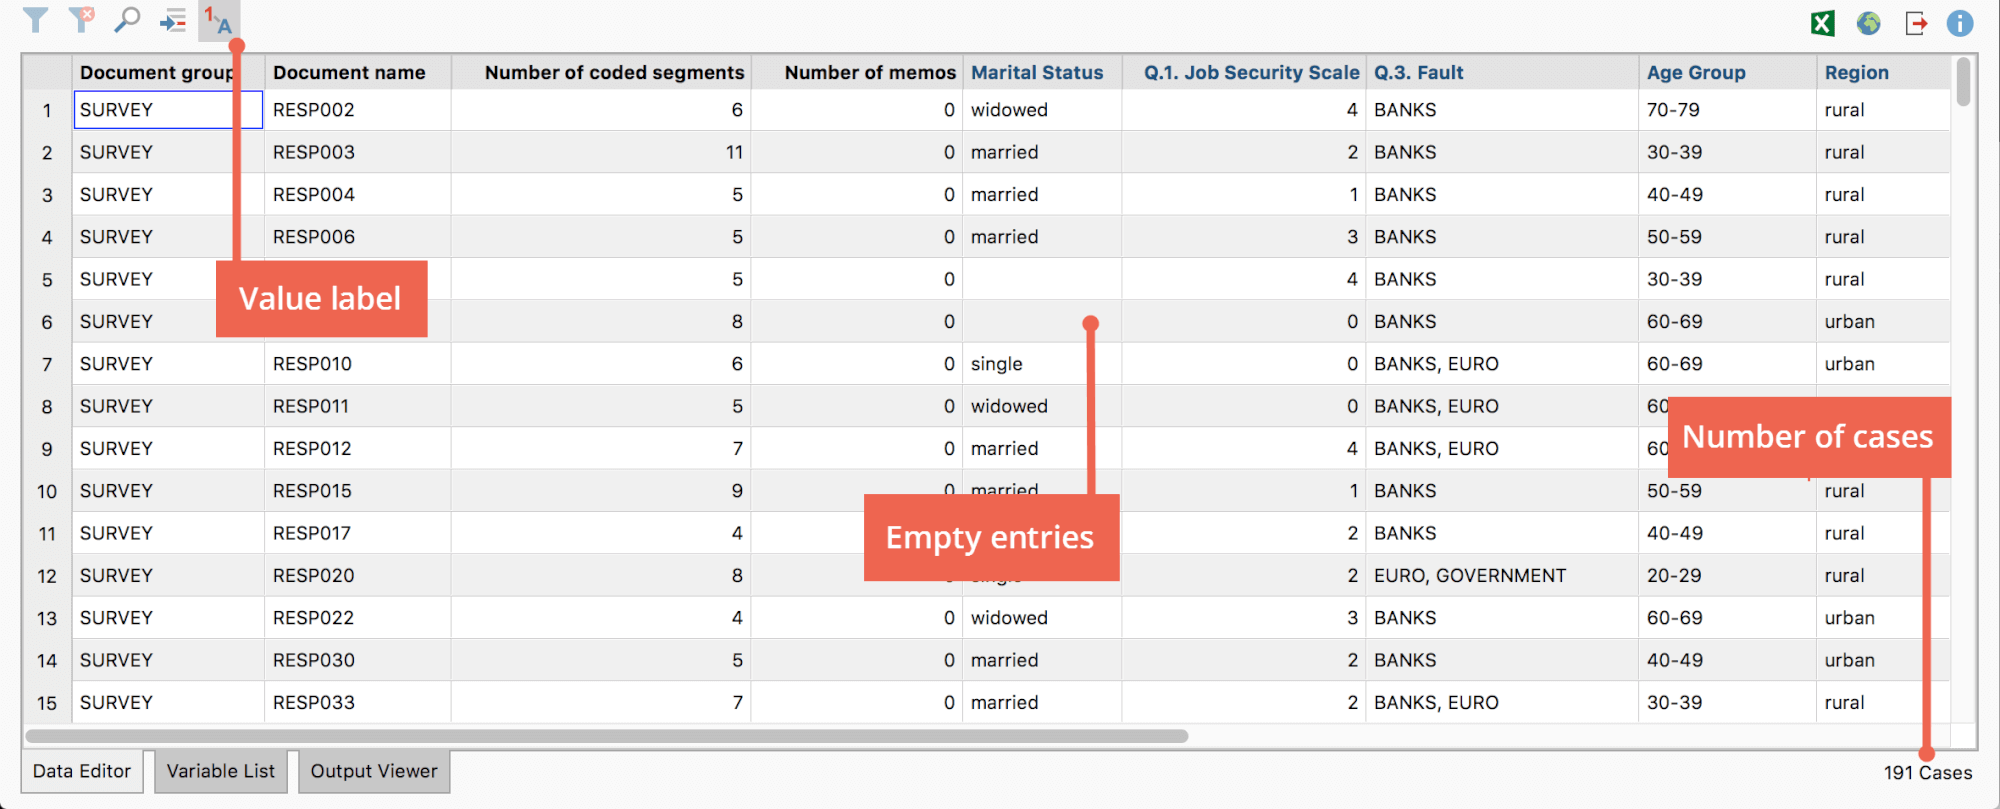2000x809 pixels.
Task: Click coded segments value 11 for RESP003
Action: click(734, 152)
